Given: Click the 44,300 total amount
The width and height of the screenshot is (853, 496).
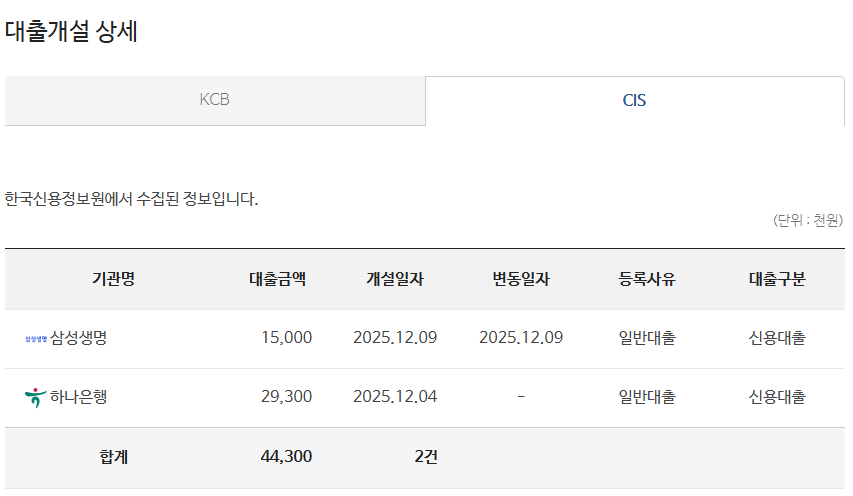Looking at the screenshot, I should point(286,457).
